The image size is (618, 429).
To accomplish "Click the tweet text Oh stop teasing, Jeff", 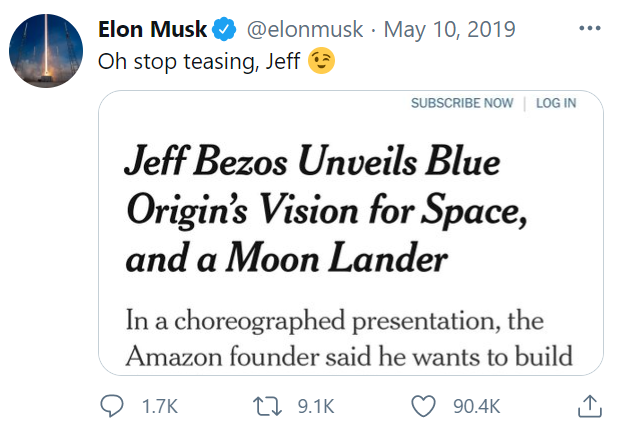I will 199,62.
